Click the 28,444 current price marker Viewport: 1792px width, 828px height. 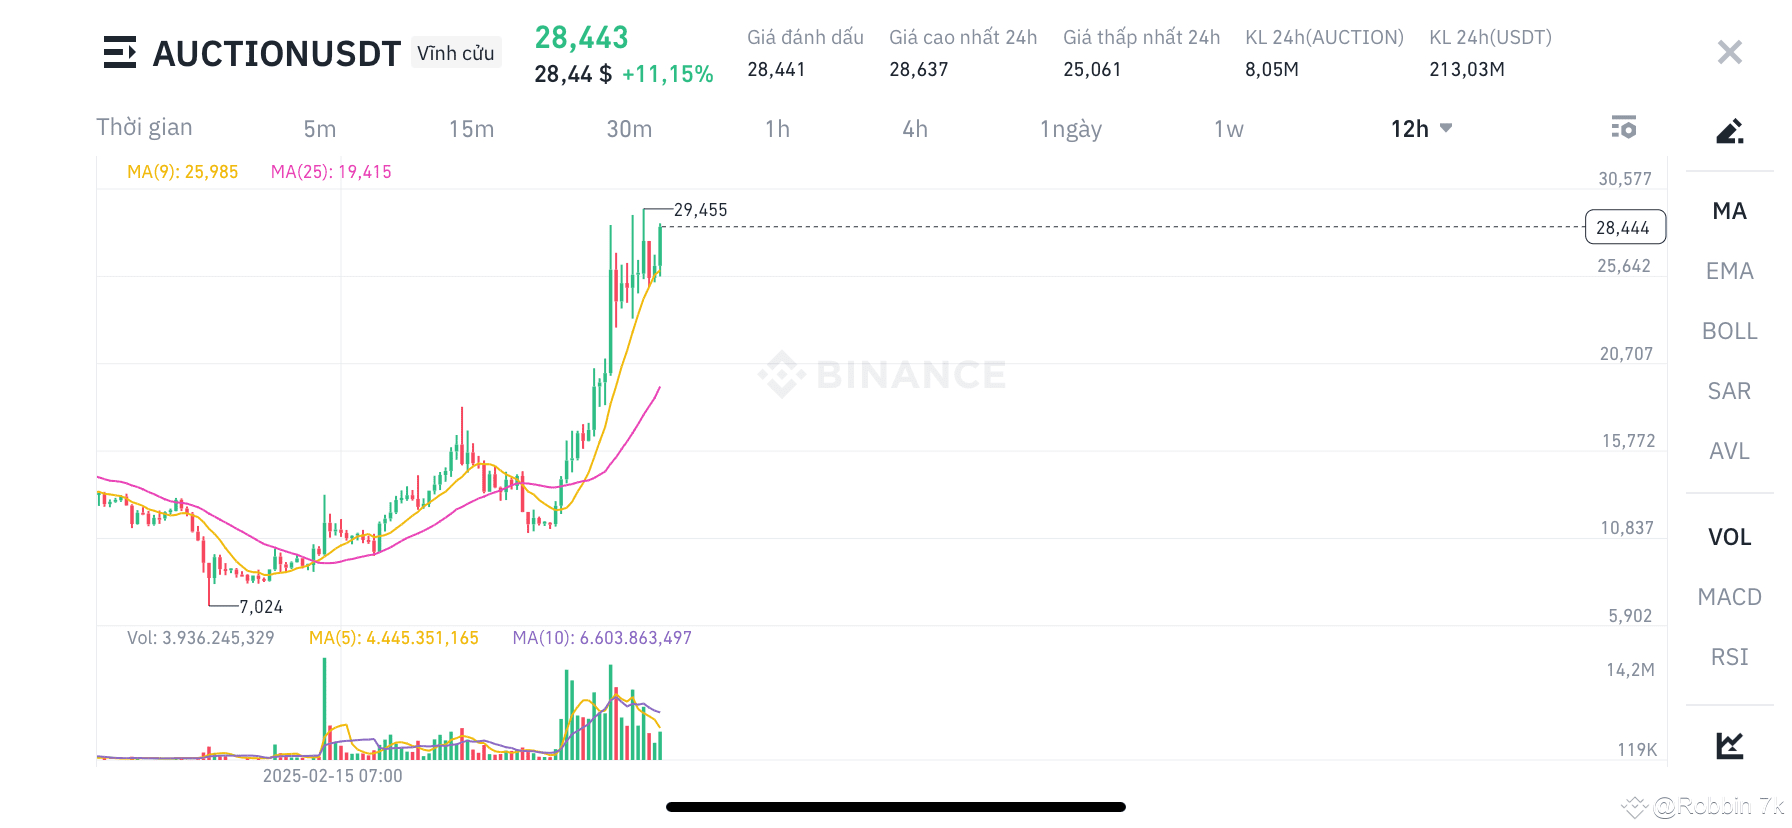[x=1624, y=228]
